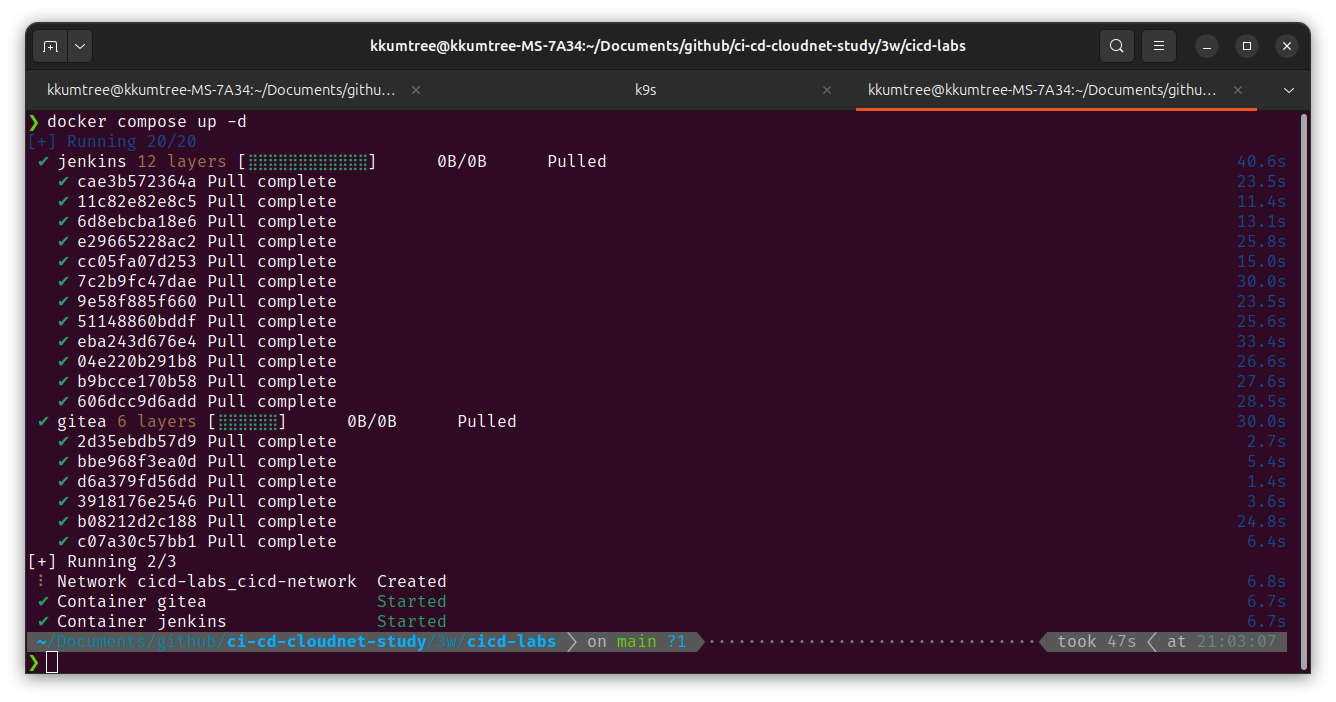Viewport: 1336px width, 702px height.
Task: Click the 'at 21:03:07' time segment
Action: 1222,642
